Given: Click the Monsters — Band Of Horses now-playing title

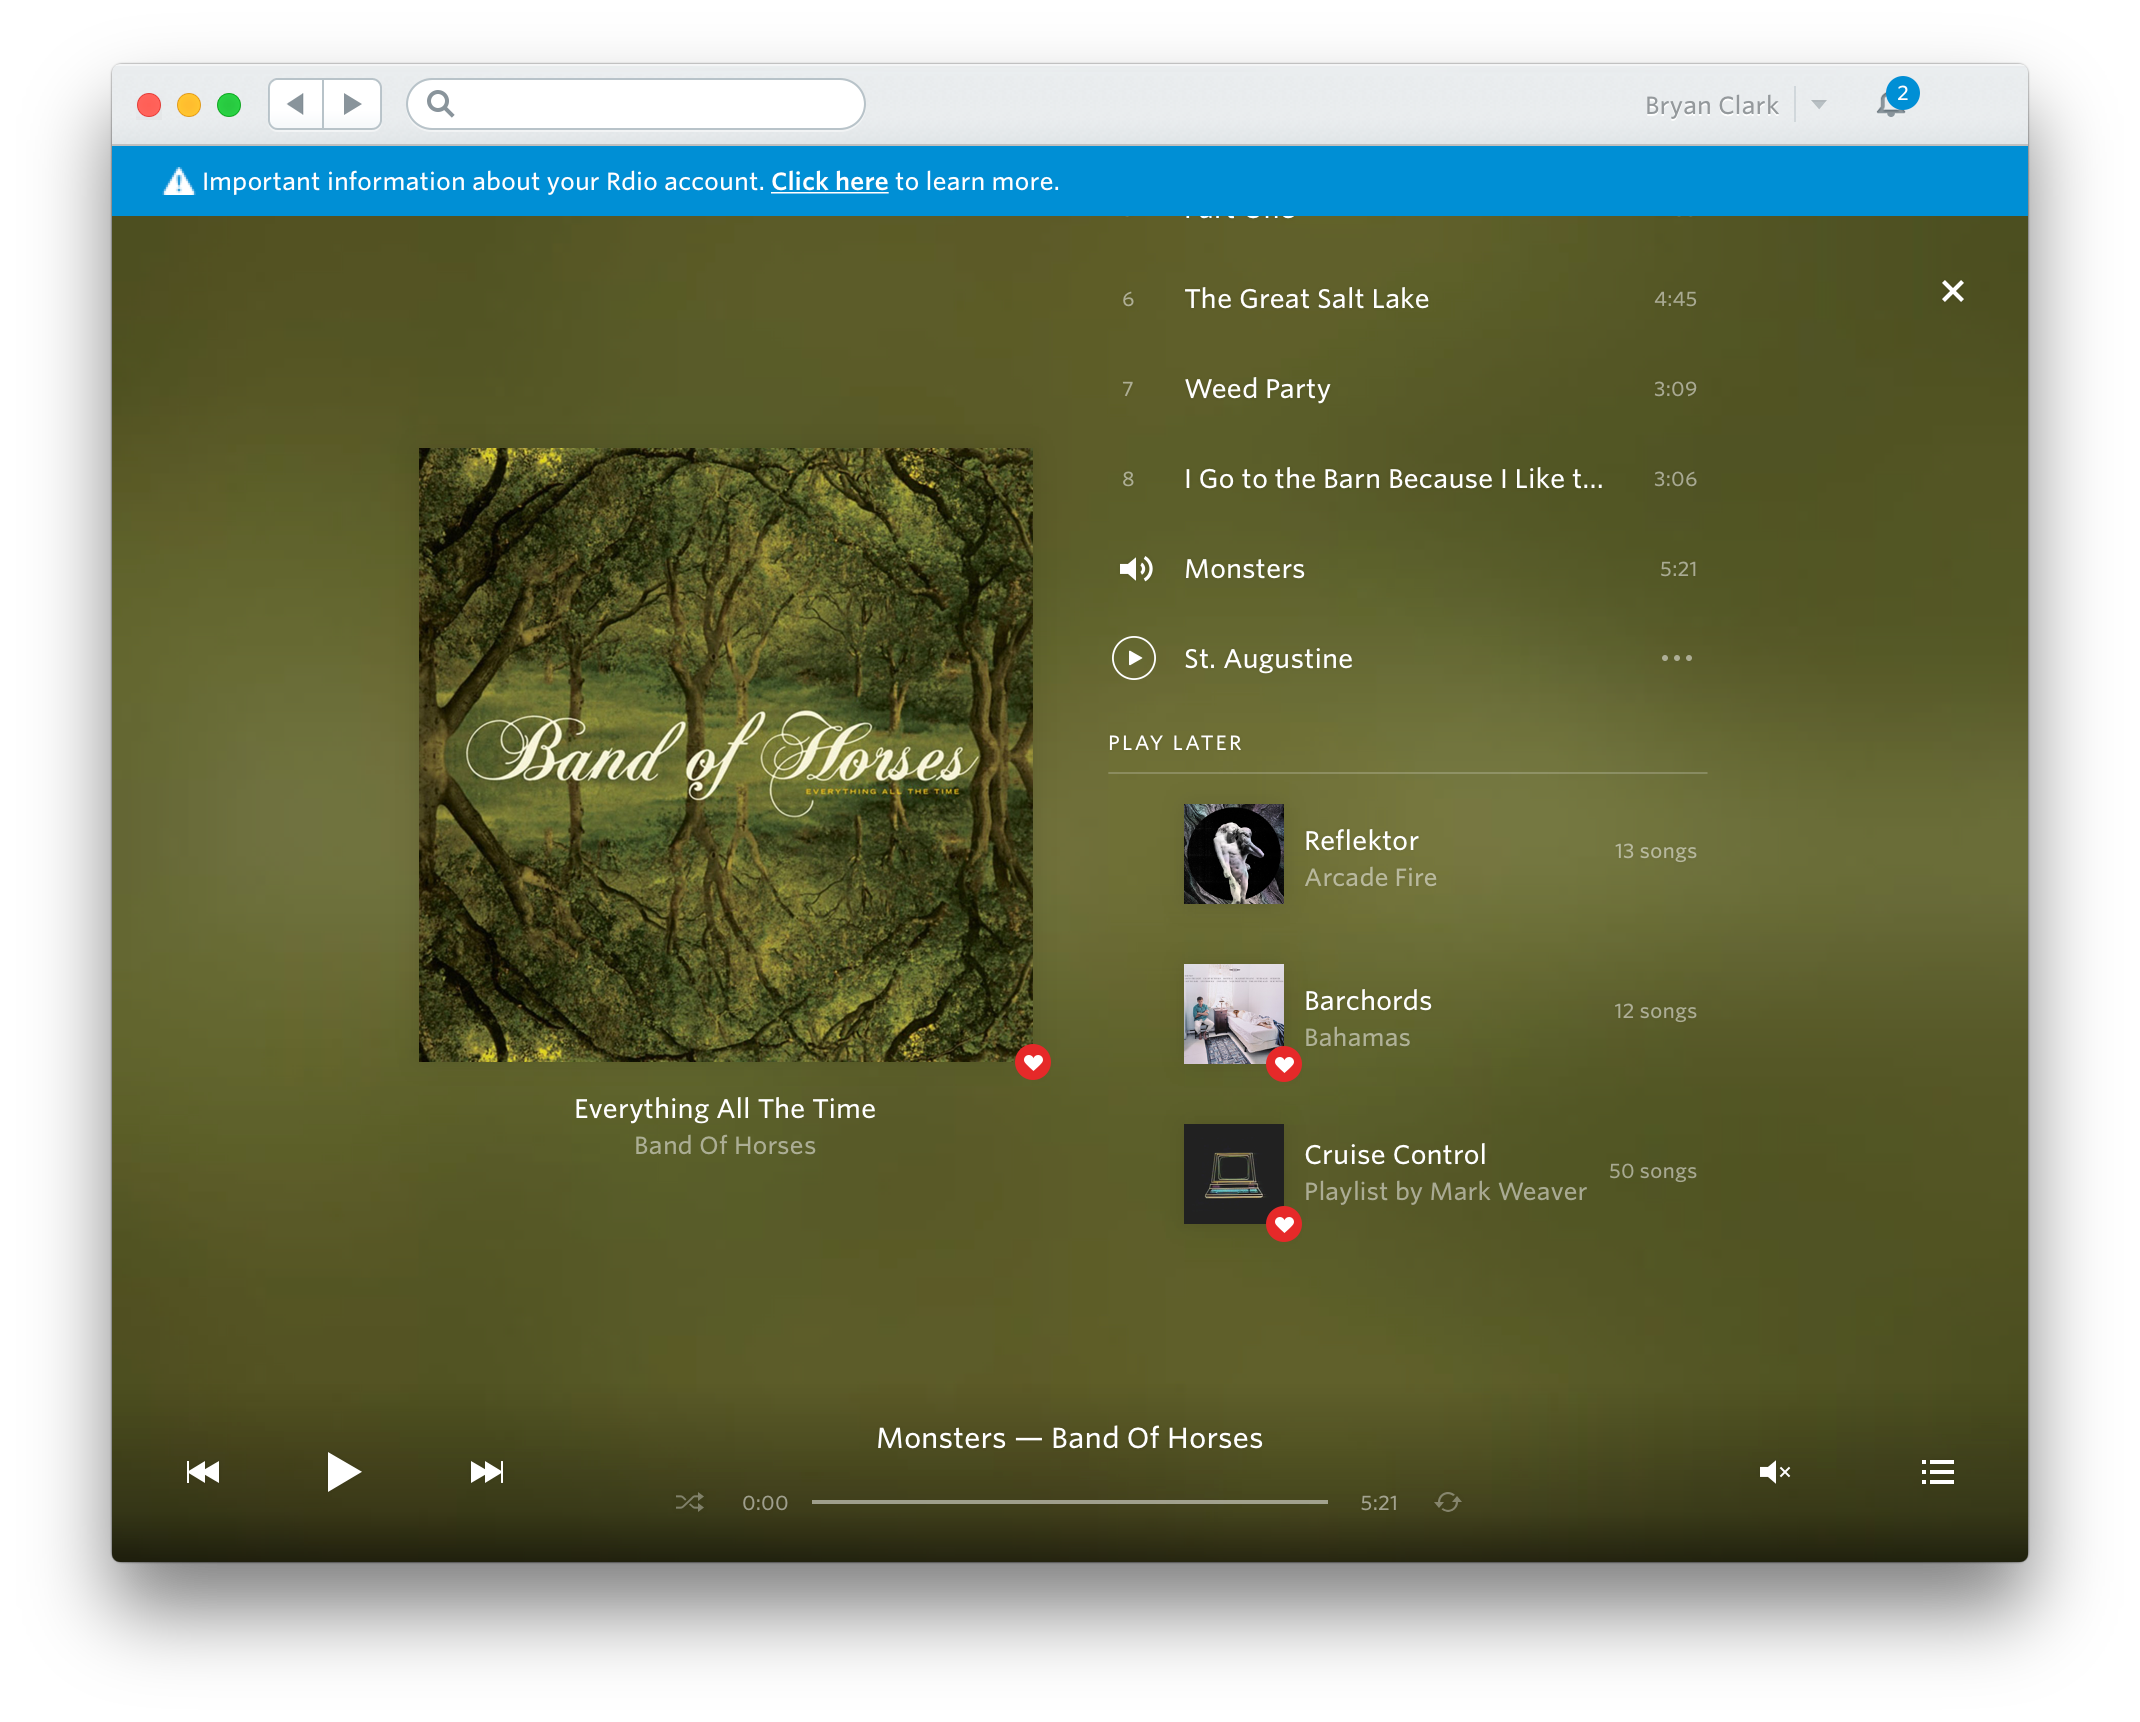Looking at the screenshot, I should (x=1070, y=1438).
